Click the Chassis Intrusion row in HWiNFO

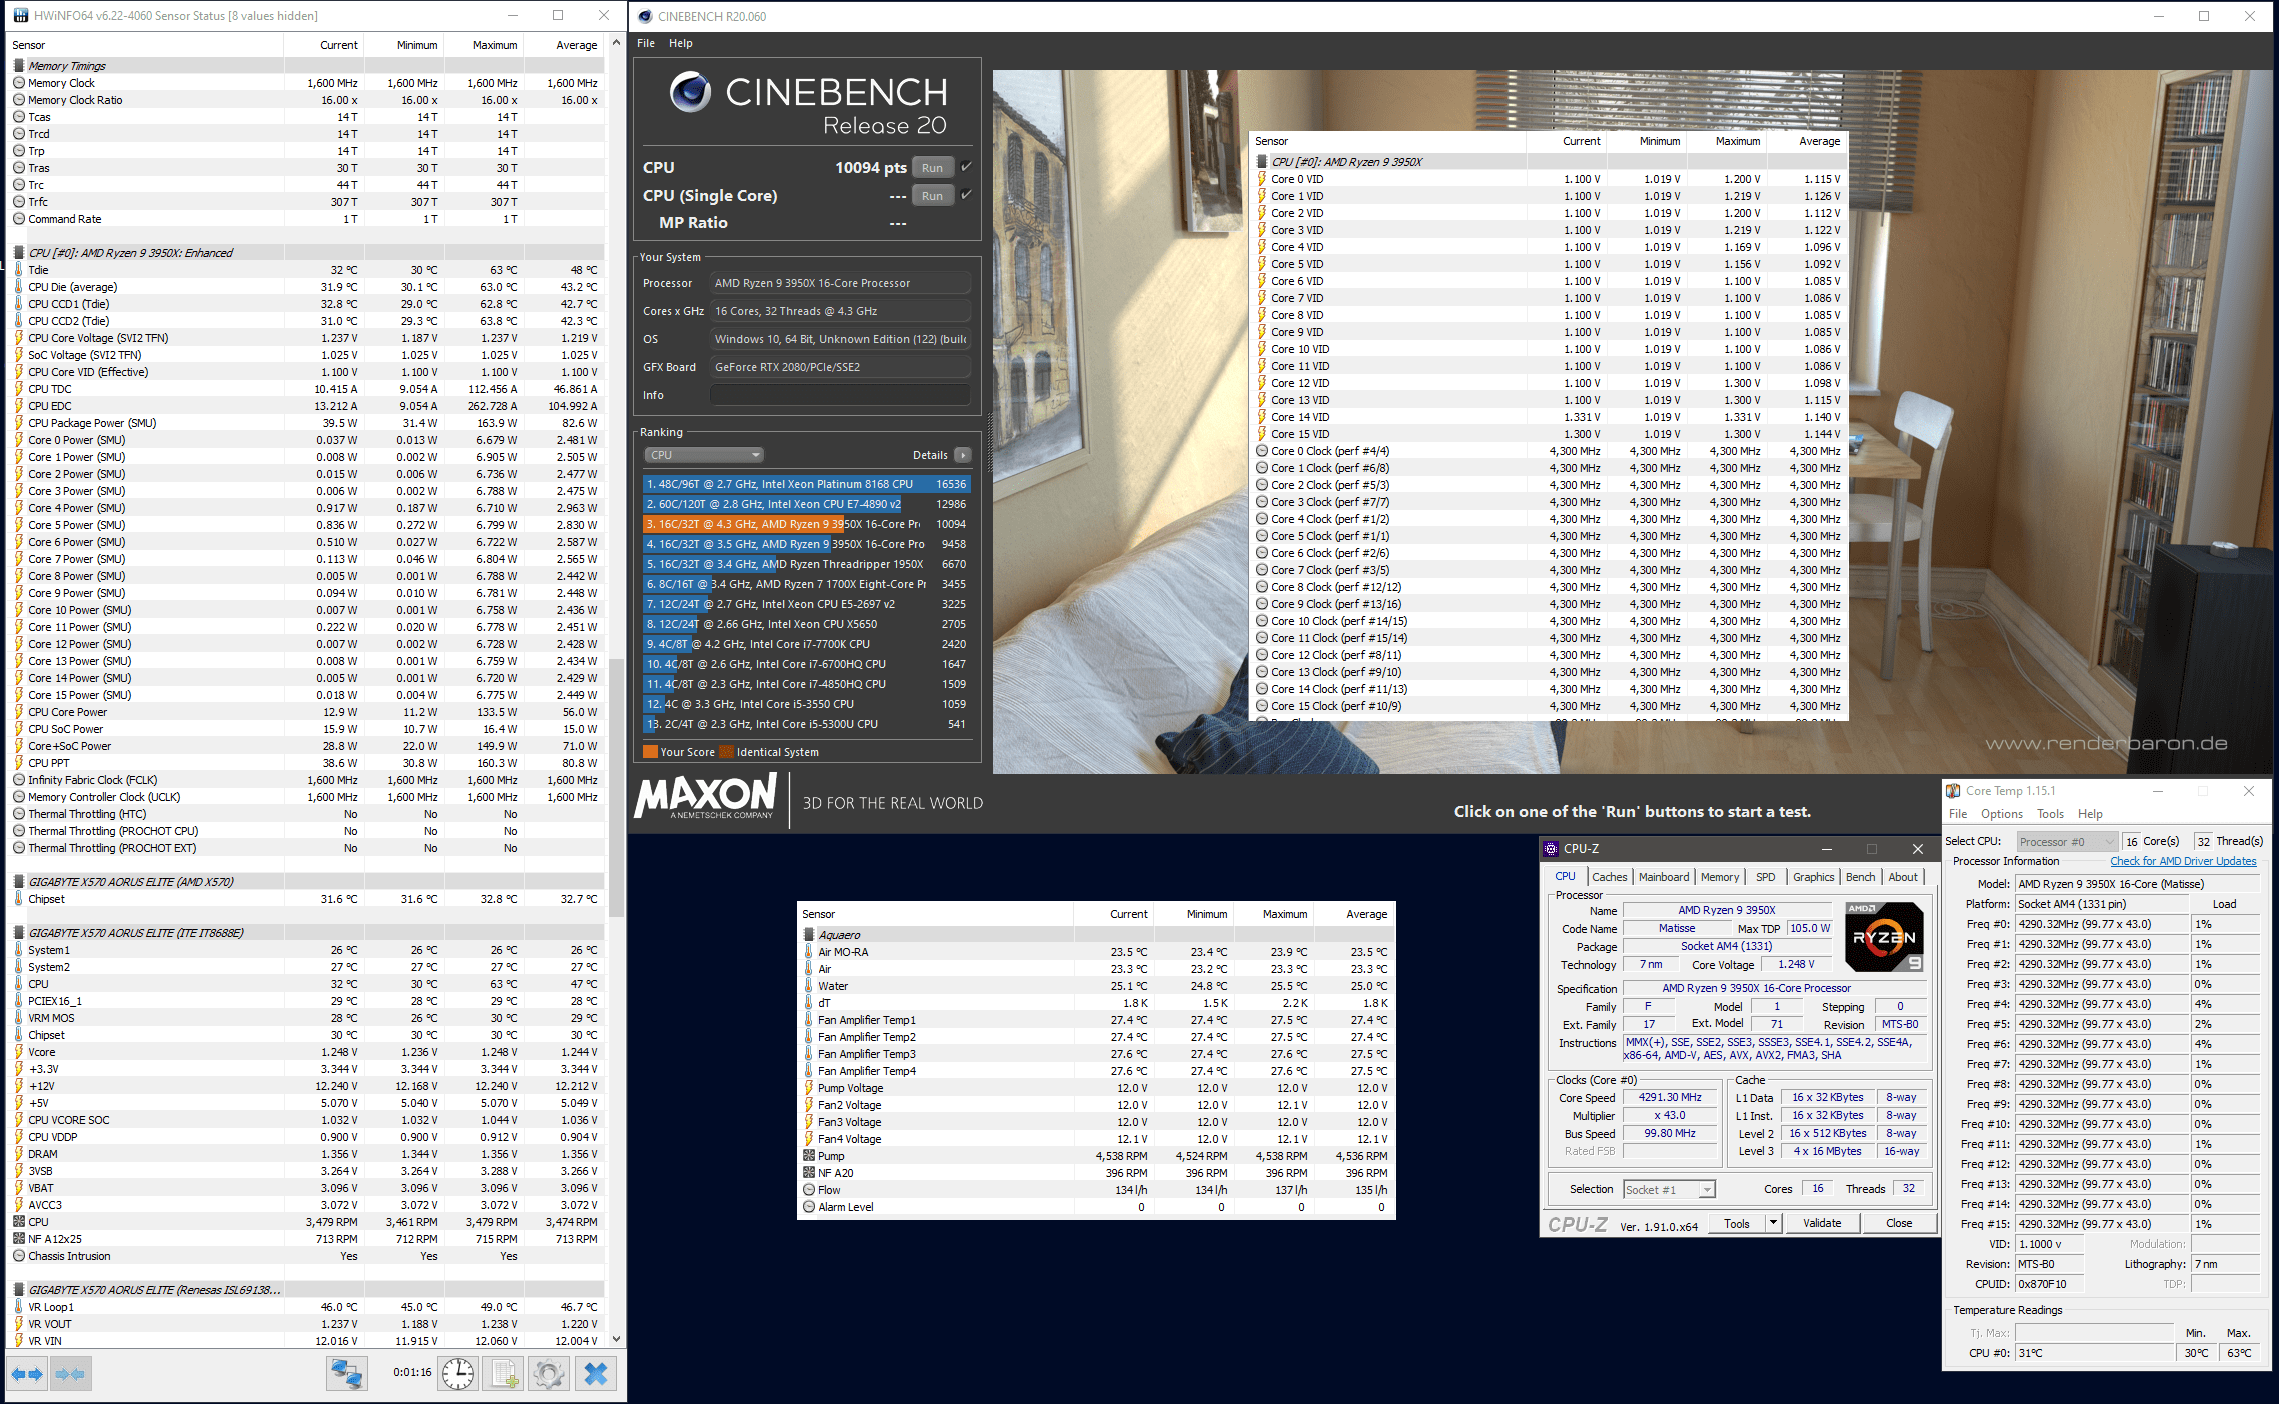pos(306,1256)
